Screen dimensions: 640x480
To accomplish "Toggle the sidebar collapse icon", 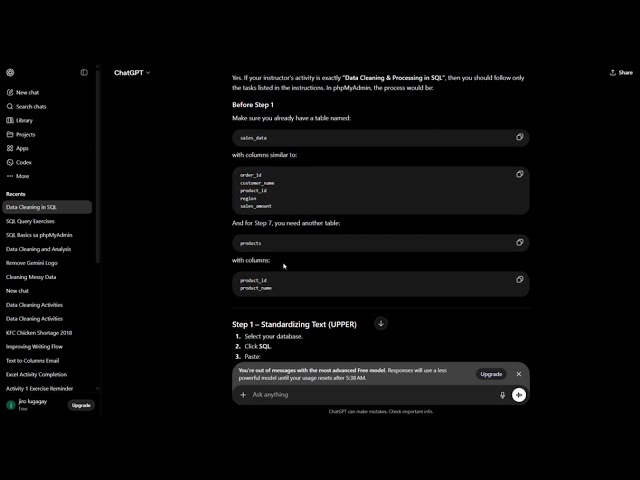I will [x=84, y=73].
